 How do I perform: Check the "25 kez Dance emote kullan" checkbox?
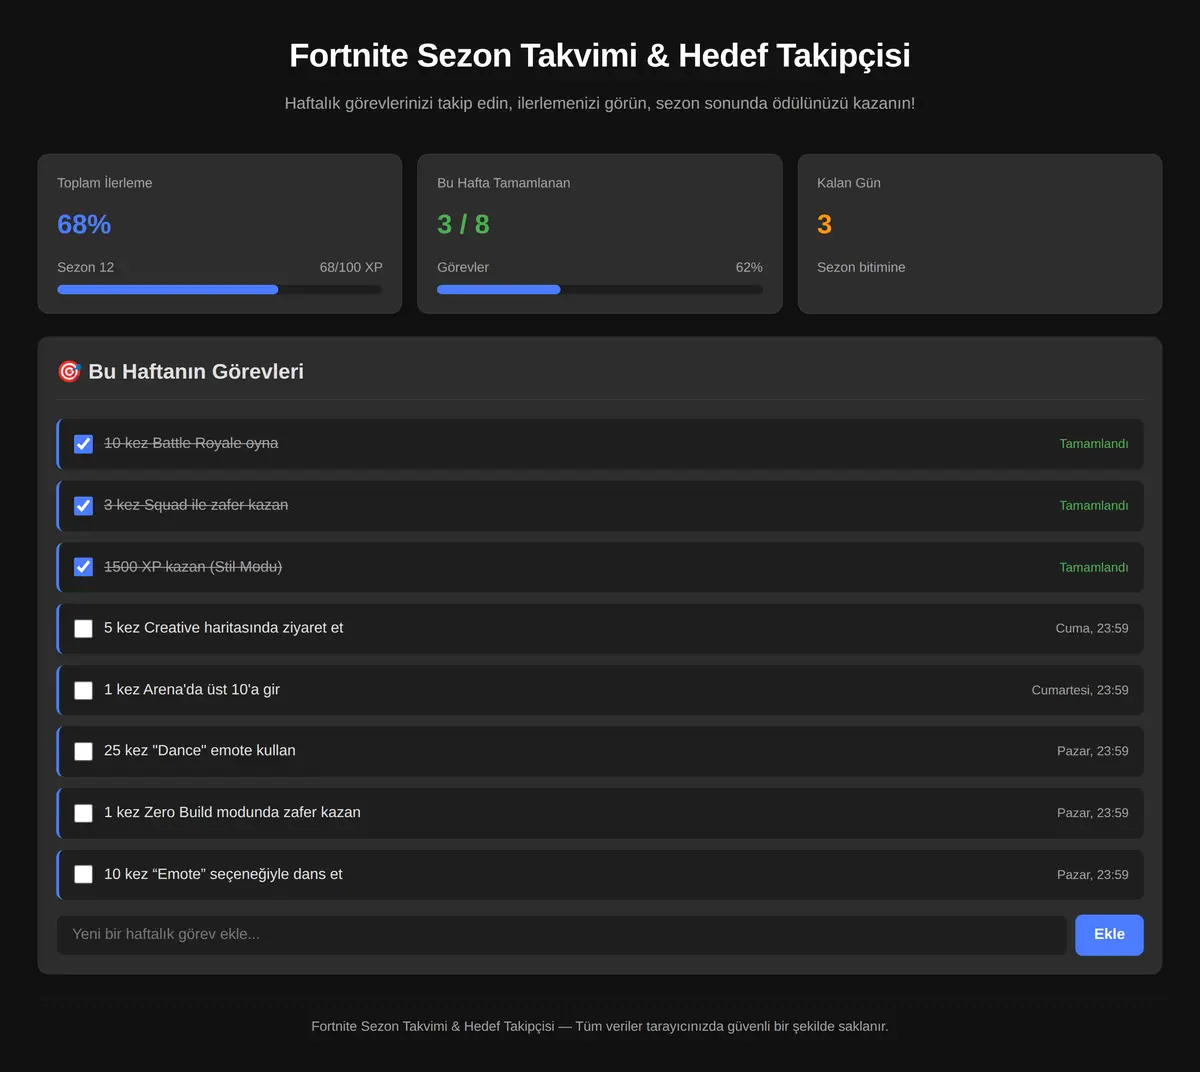[84, 752]
